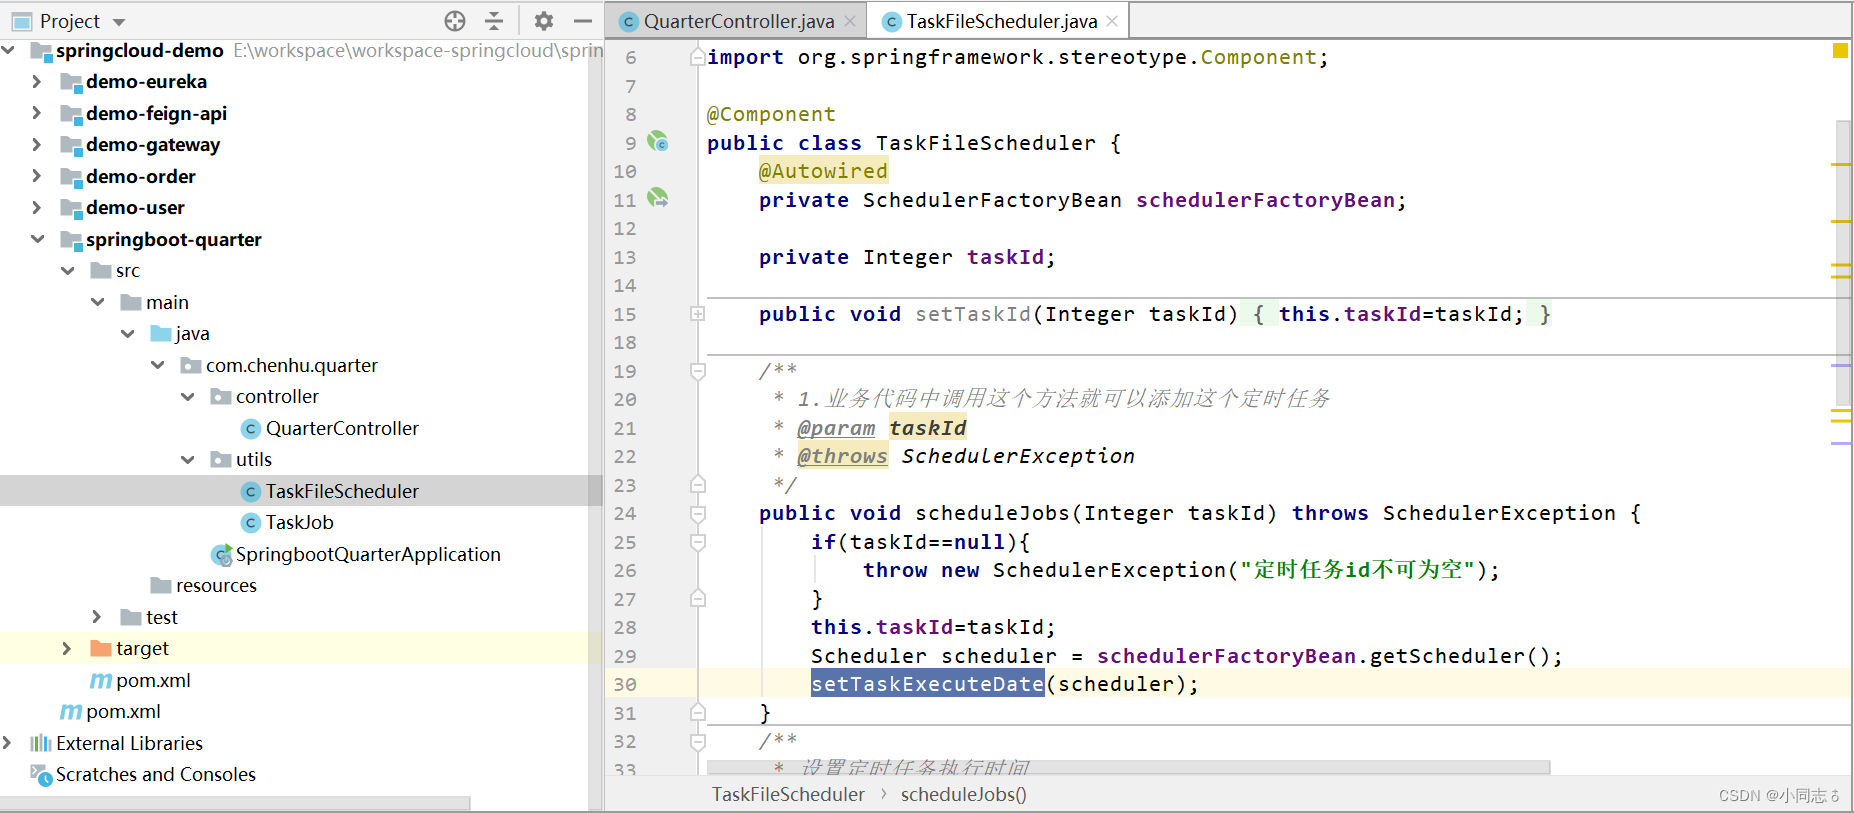This screenshot has height=813, width=1854.
Task: Collapse the com.chenhu.quarter package
Action: (x=157, y=365)
